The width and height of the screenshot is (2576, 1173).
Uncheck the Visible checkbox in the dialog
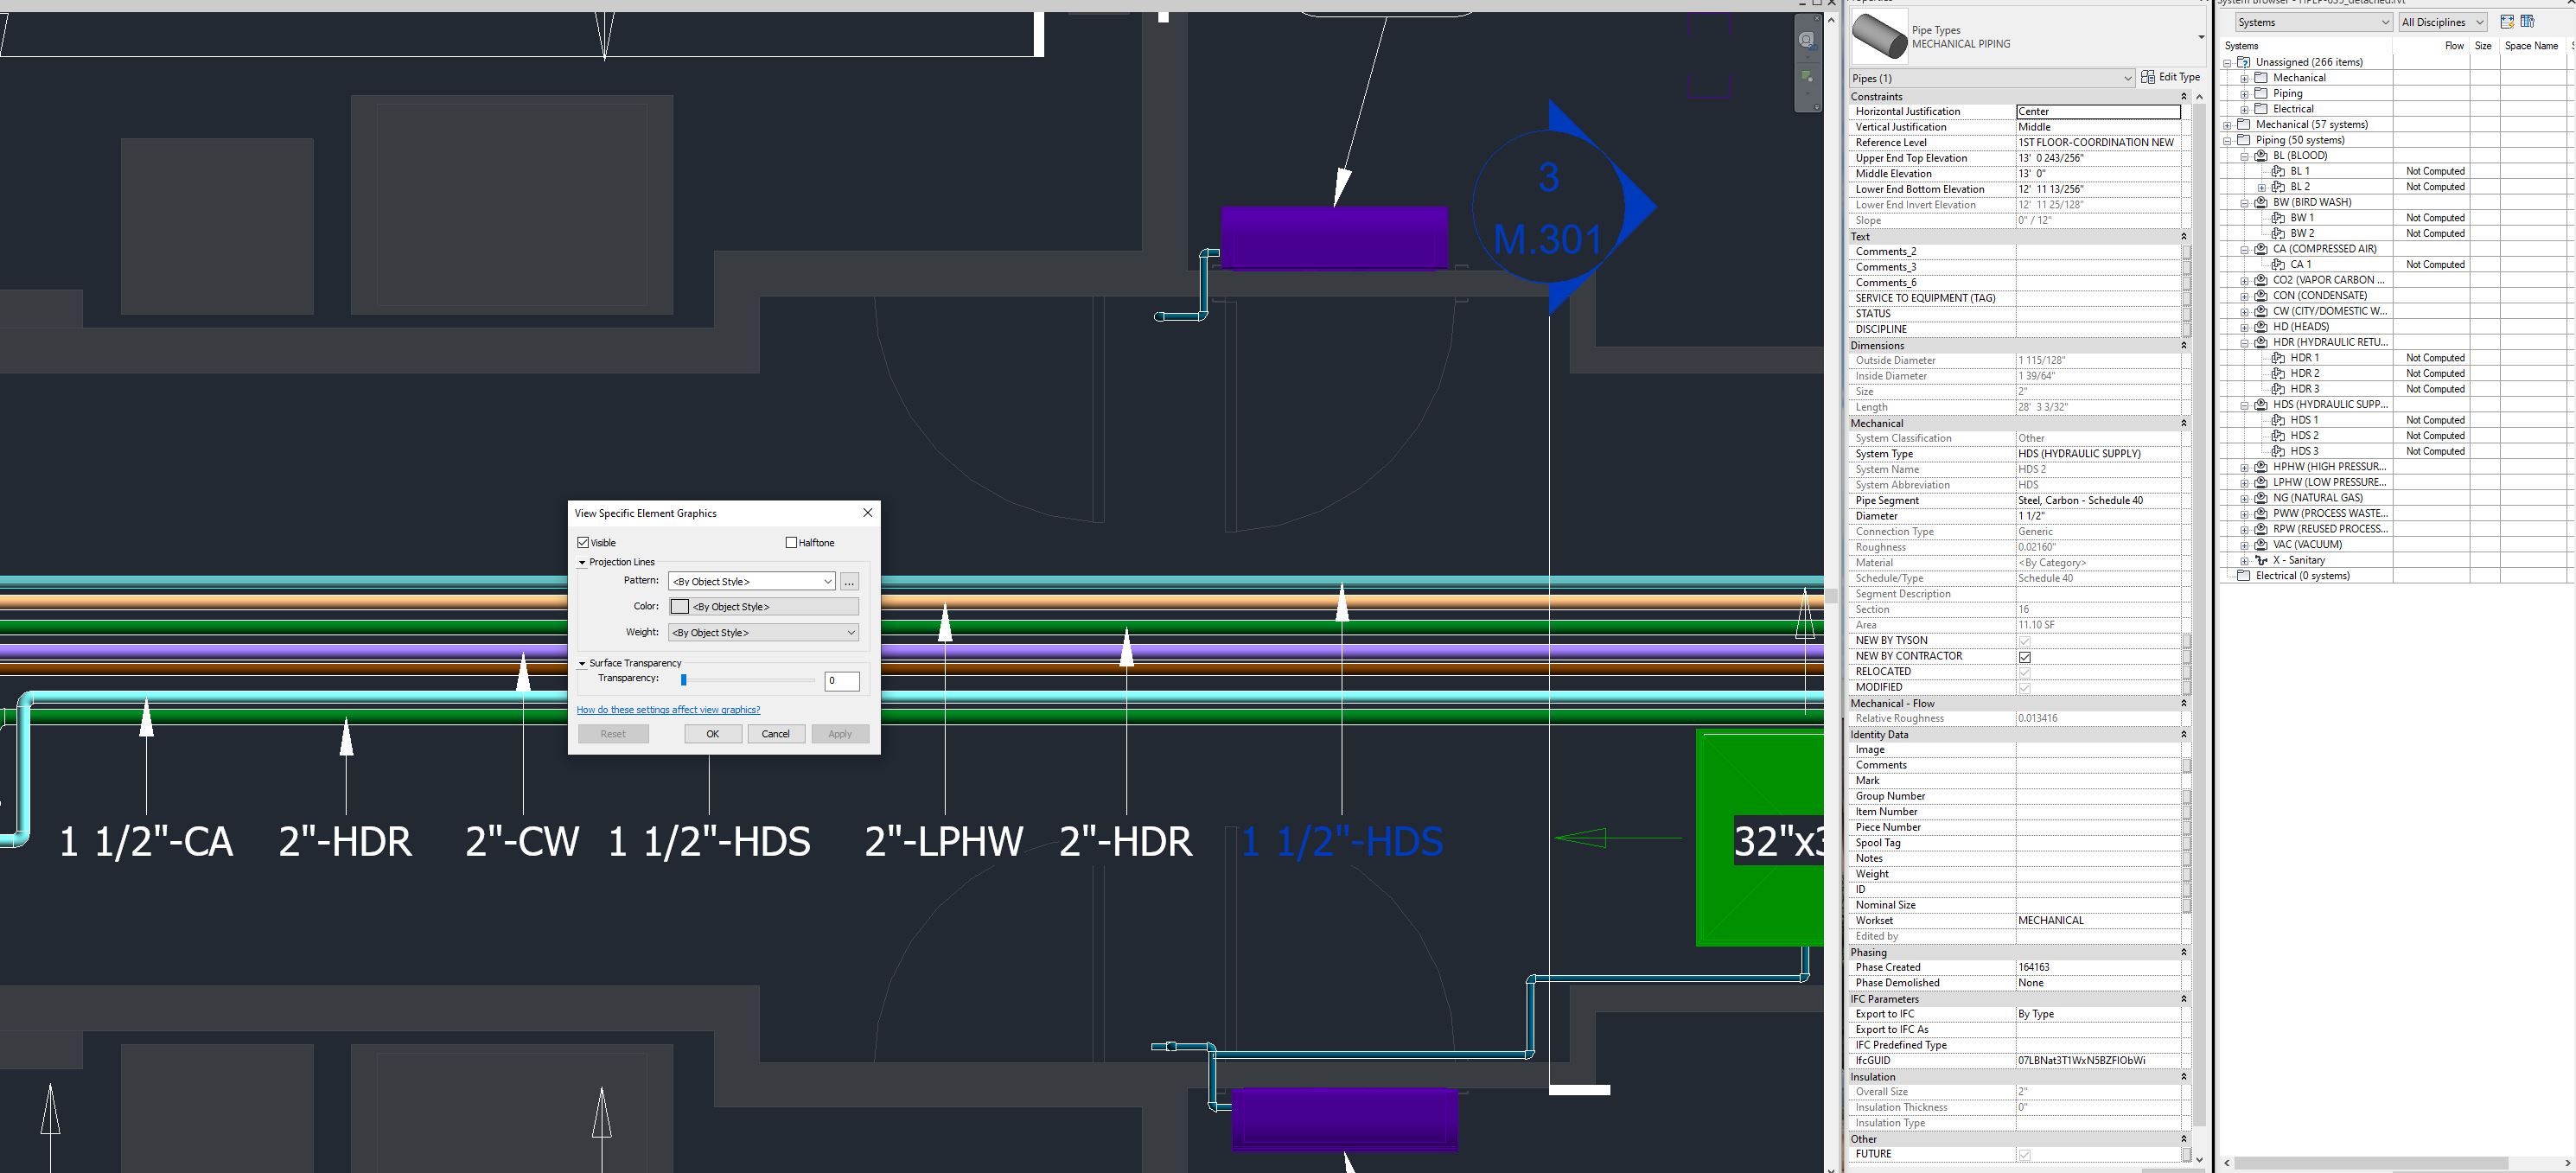click(584, 542)
